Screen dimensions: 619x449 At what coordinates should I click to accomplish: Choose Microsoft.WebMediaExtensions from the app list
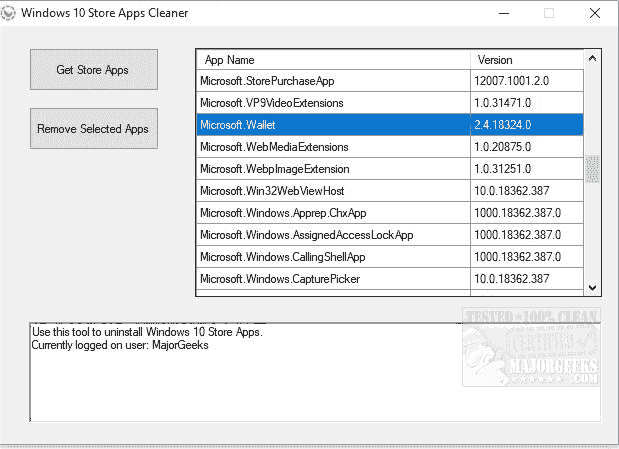point(332,147)
